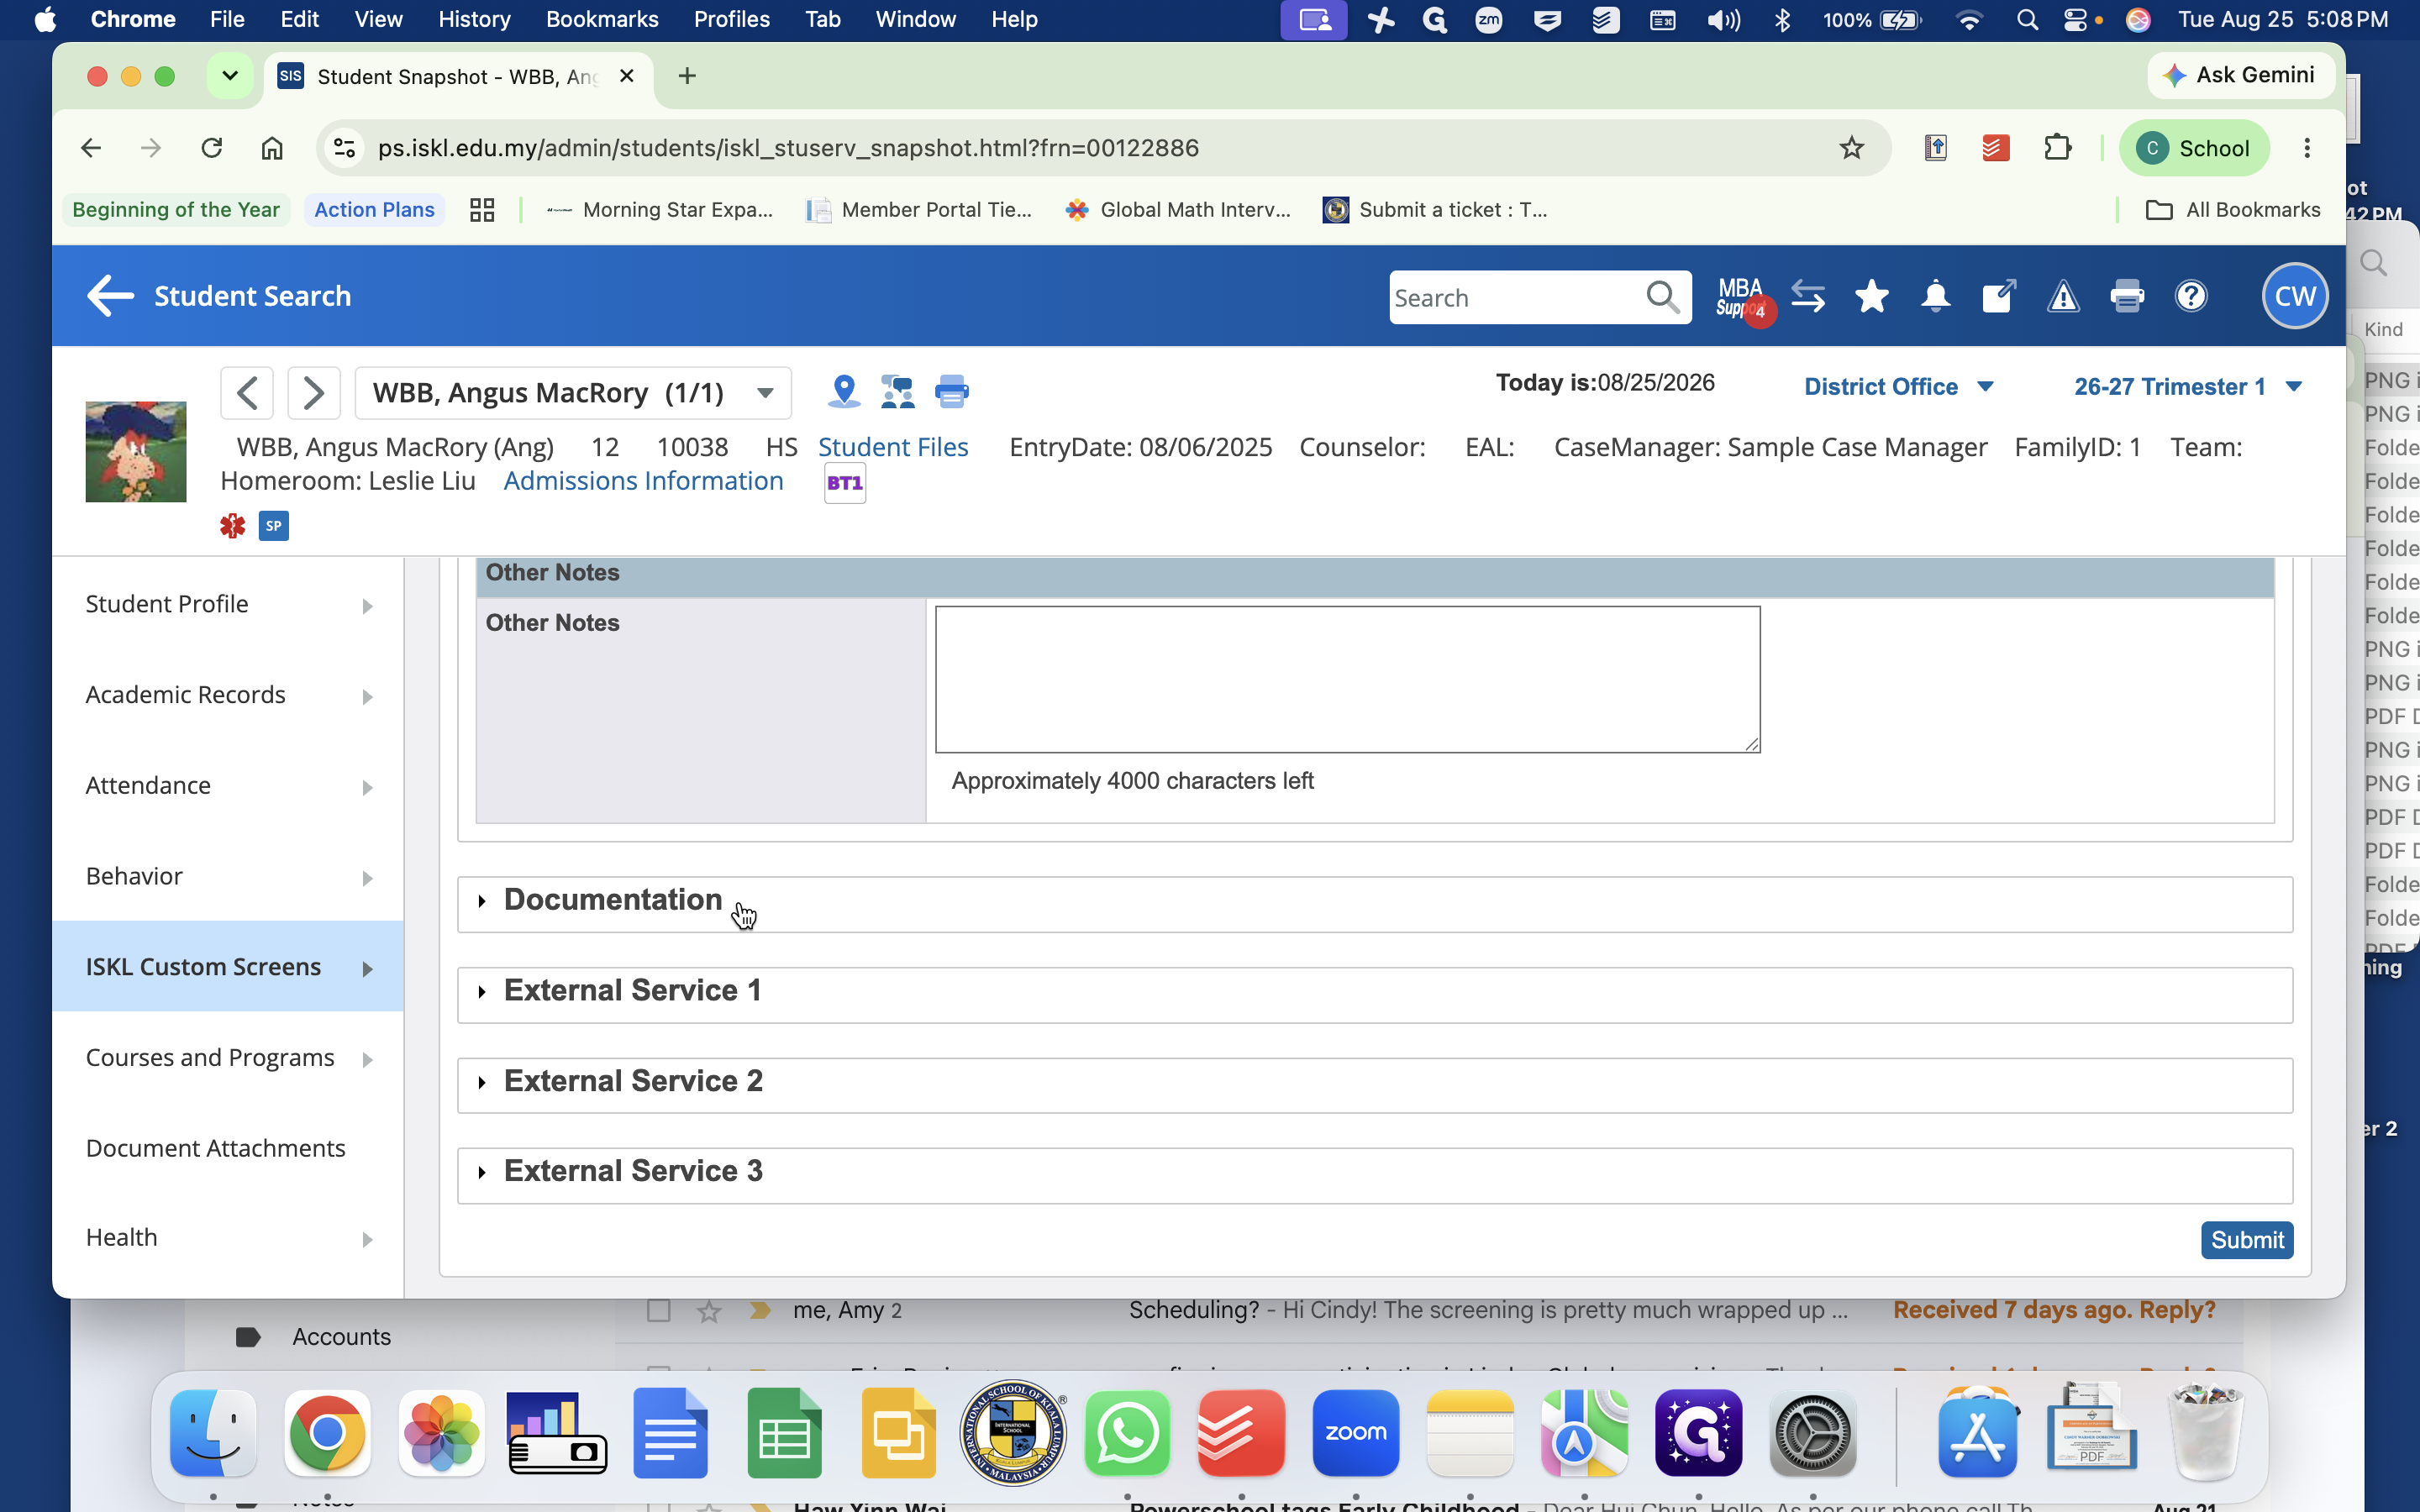2420x1512 pixels.
Task: Open the All Bookmarks folder
Action: [x=2233, y=210]
